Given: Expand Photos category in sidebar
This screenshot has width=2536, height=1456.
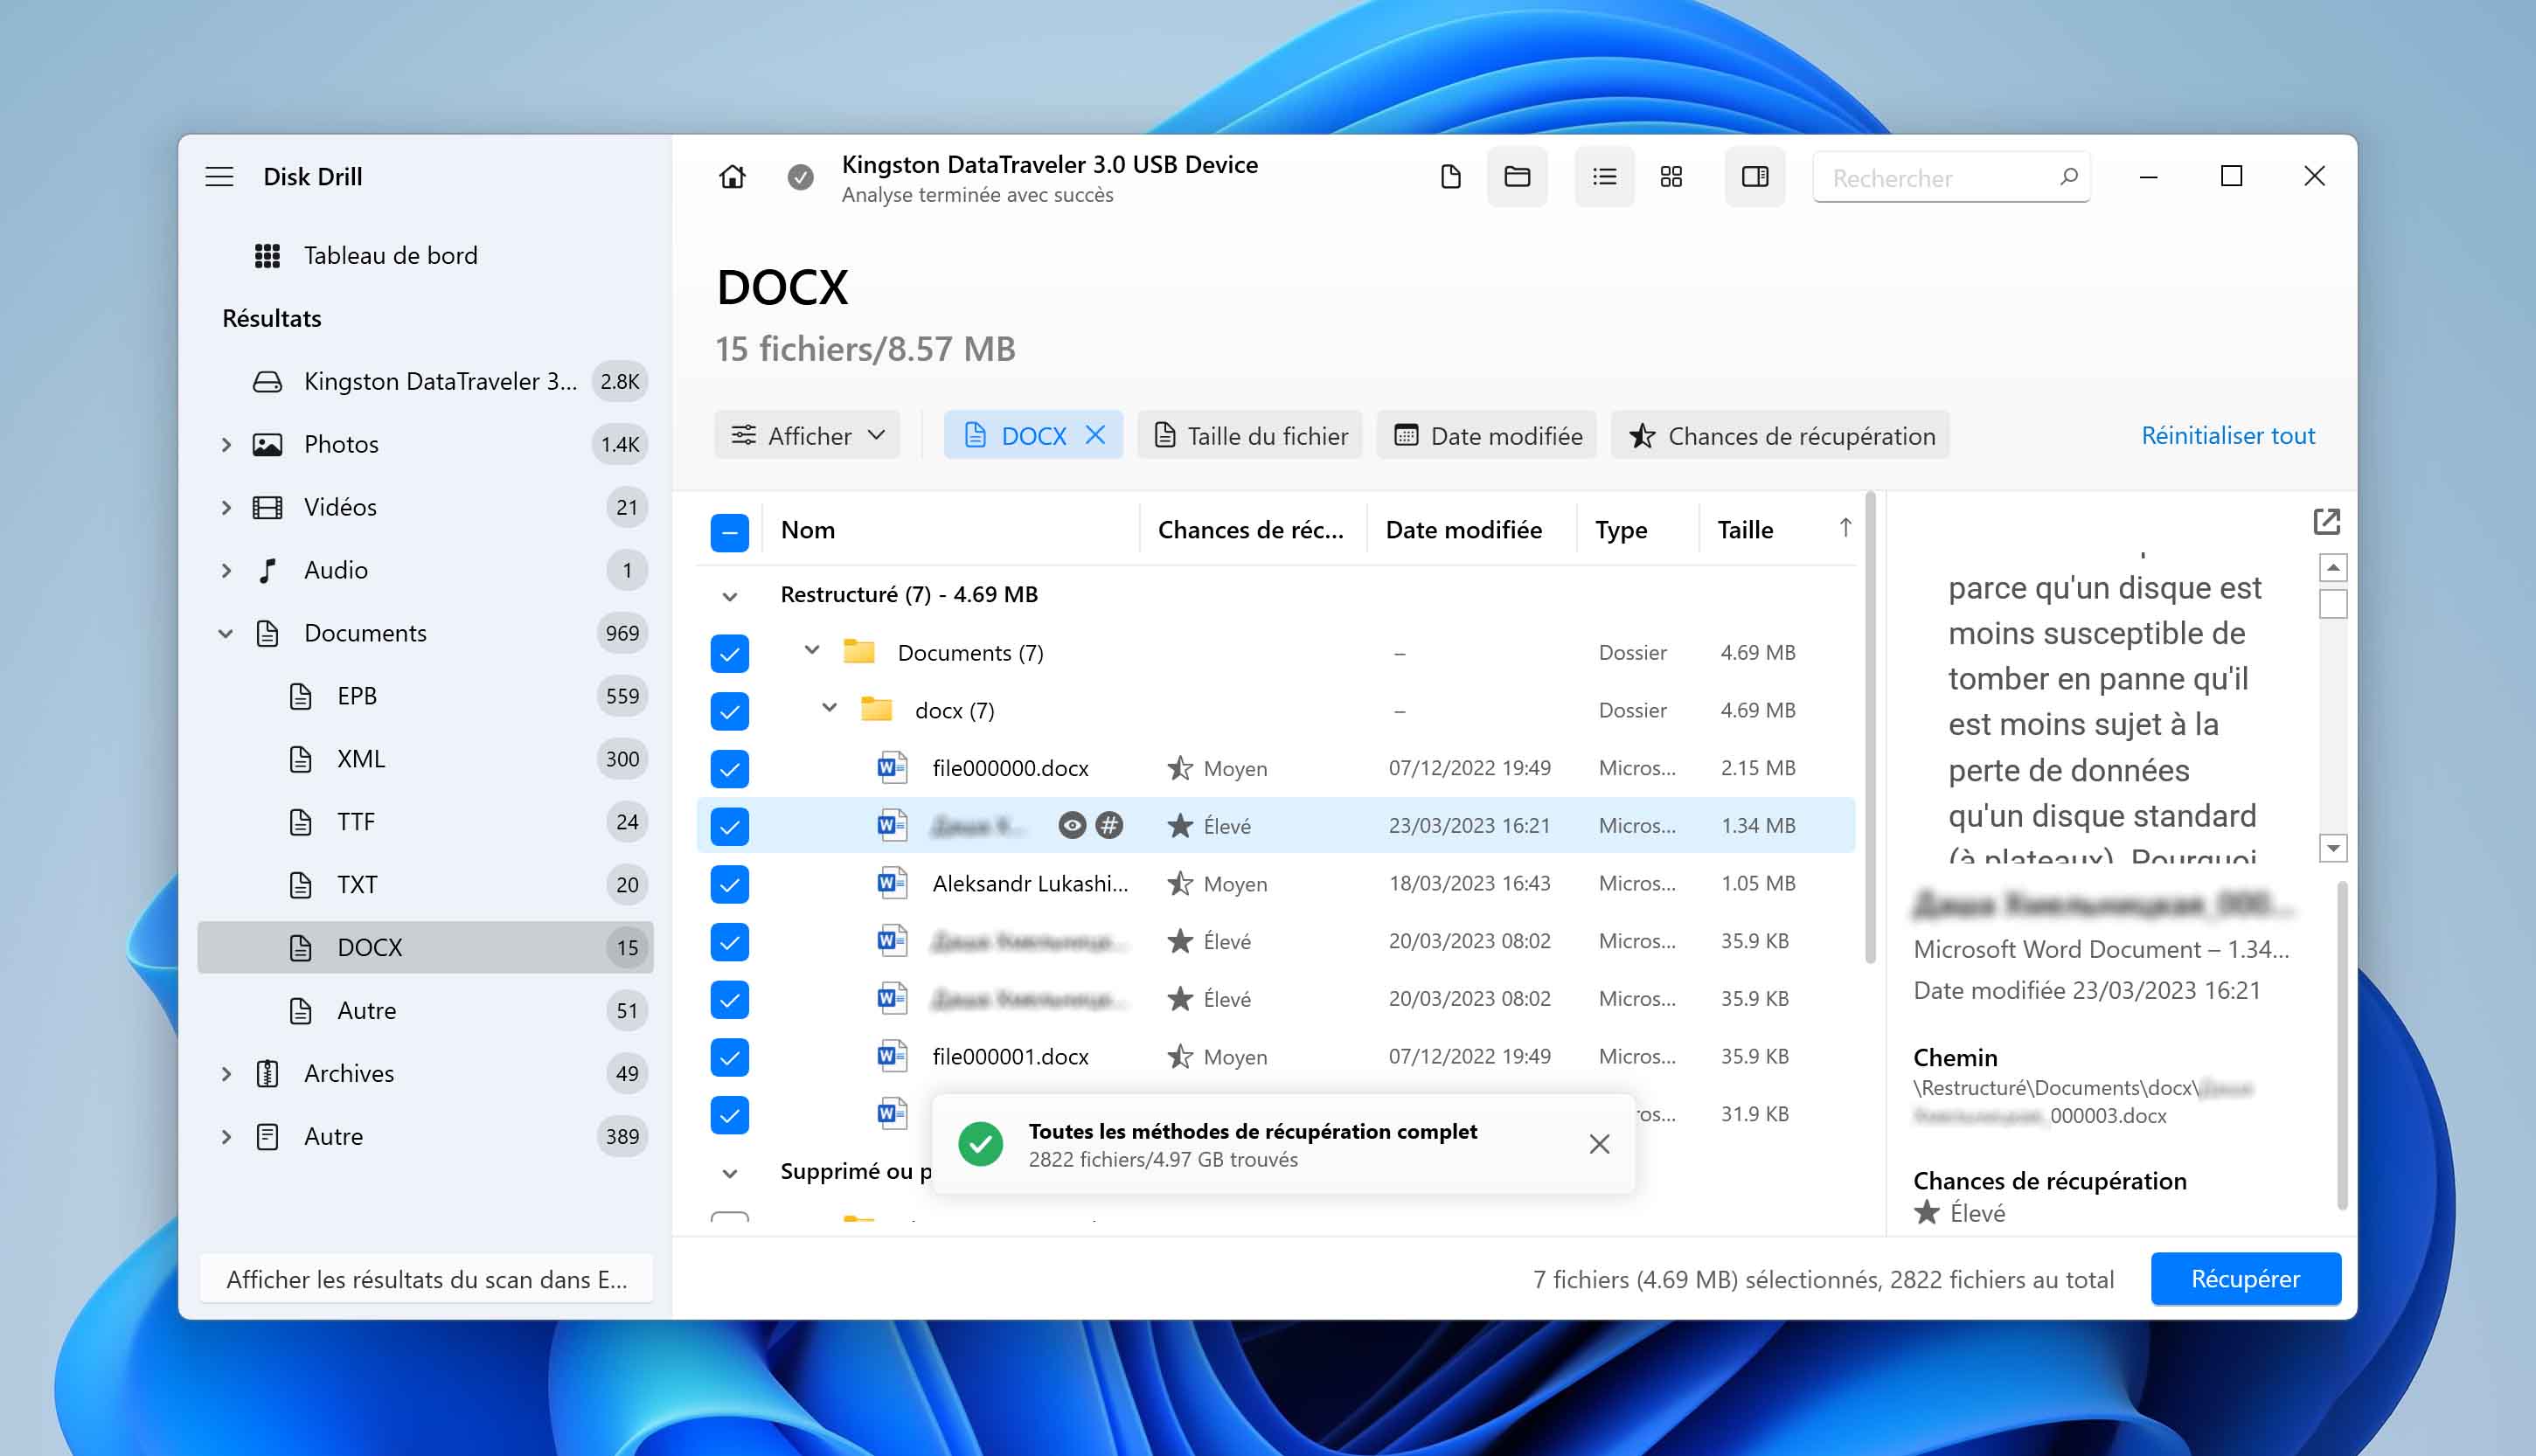Looking at the screenshot, I should tap(221, 444).
